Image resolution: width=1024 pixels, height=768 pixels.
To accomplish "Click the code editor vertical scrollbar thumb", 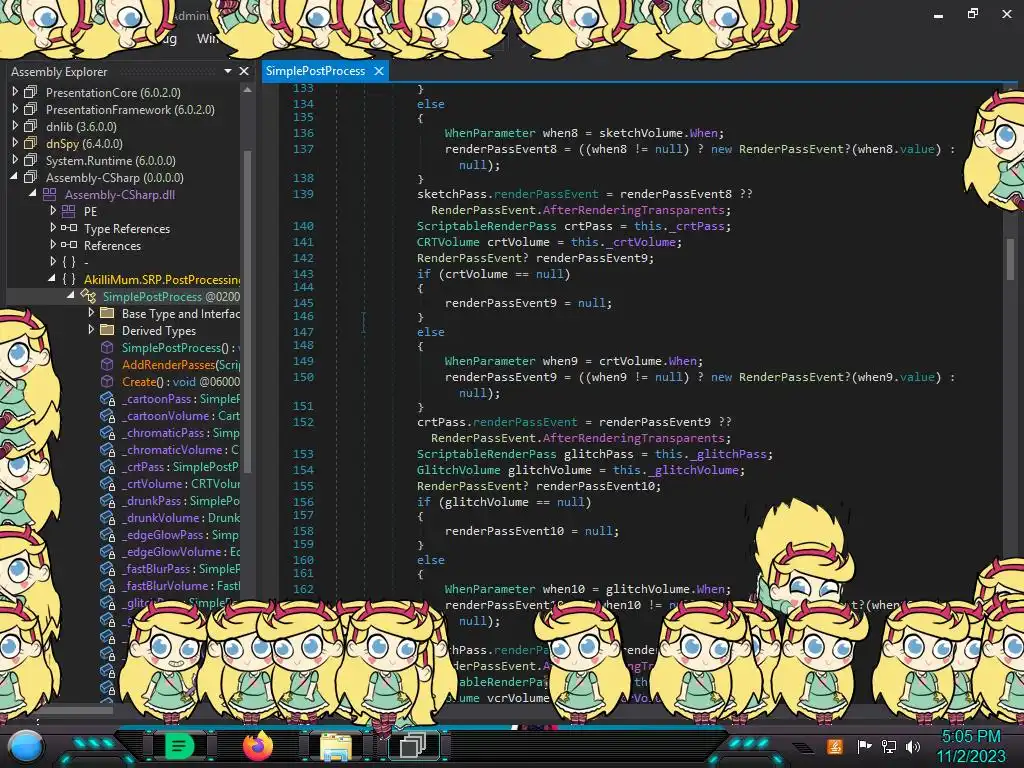I will tap(1011, 258).
